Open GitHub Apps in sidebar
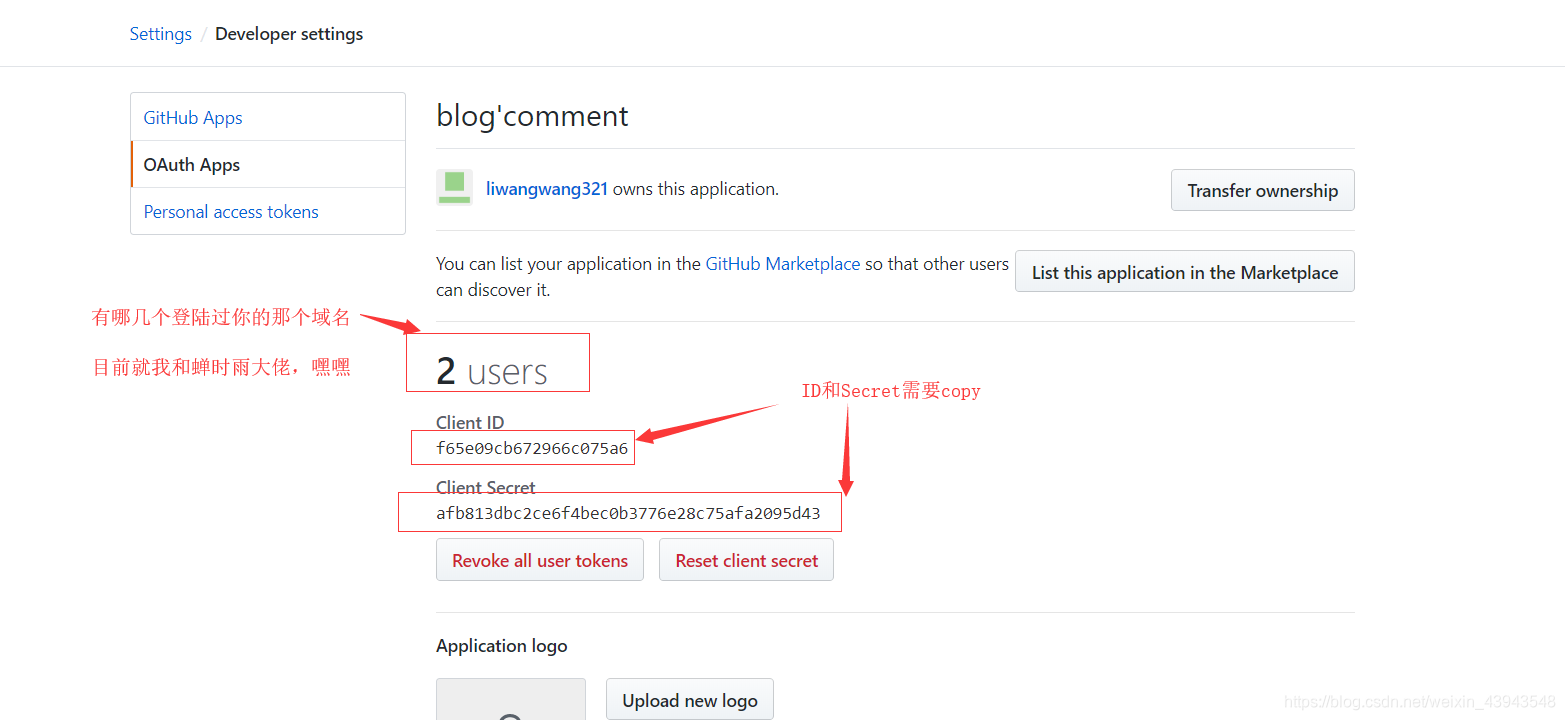The height and width of the screenshot is (720, 1565). pyautogui.click(x=268, y=117)
